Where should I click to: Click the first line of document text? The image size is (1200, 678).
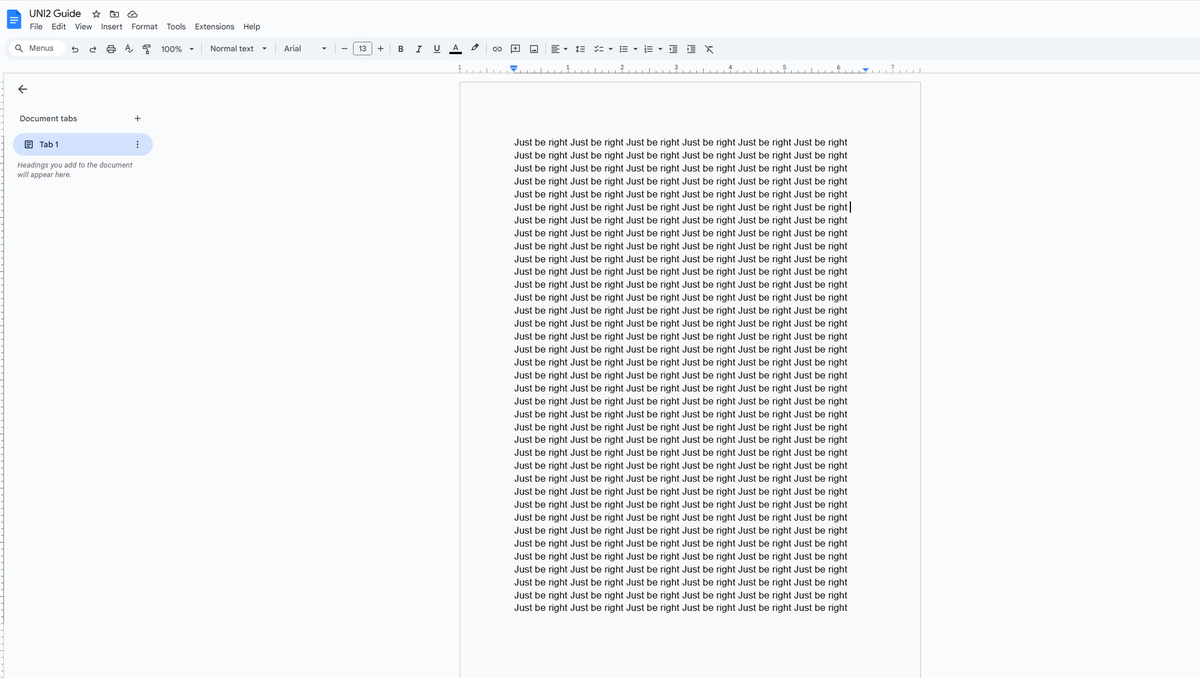click(x=680, y=142)
